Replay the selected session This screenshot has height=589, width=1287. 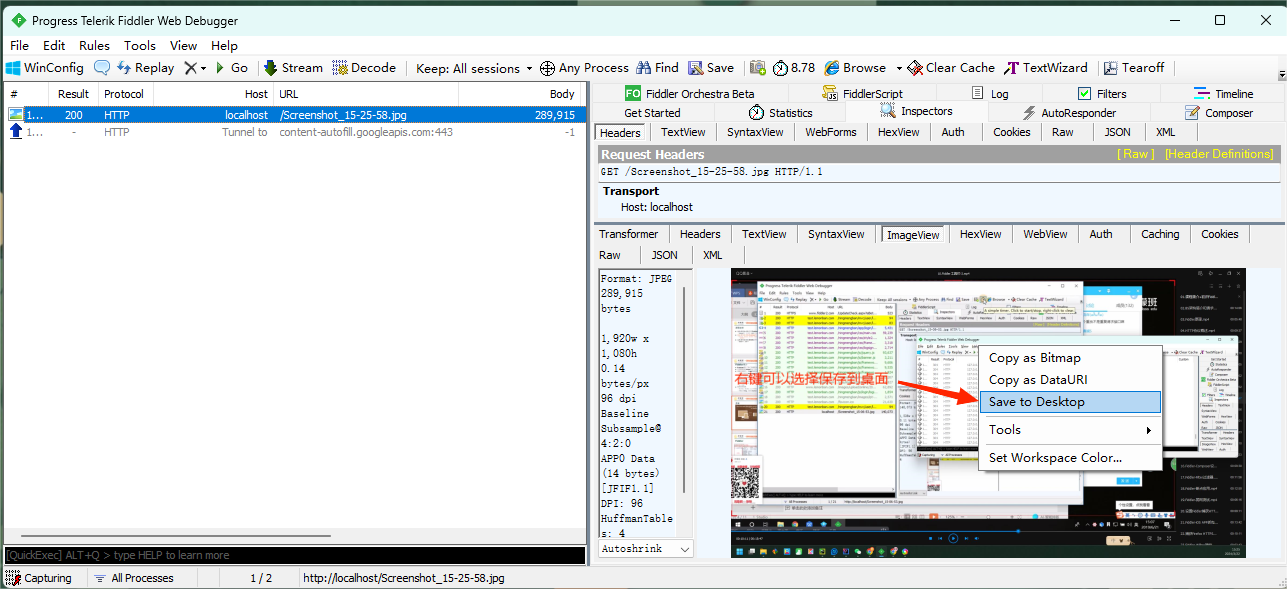[x=145, y=68]
